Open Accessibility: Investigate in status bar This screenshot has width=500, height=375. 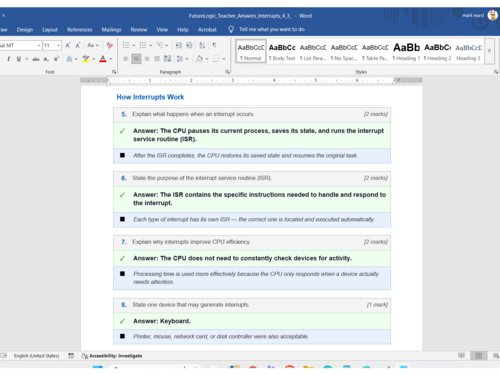pyautogui.click(x=112, y=356)
